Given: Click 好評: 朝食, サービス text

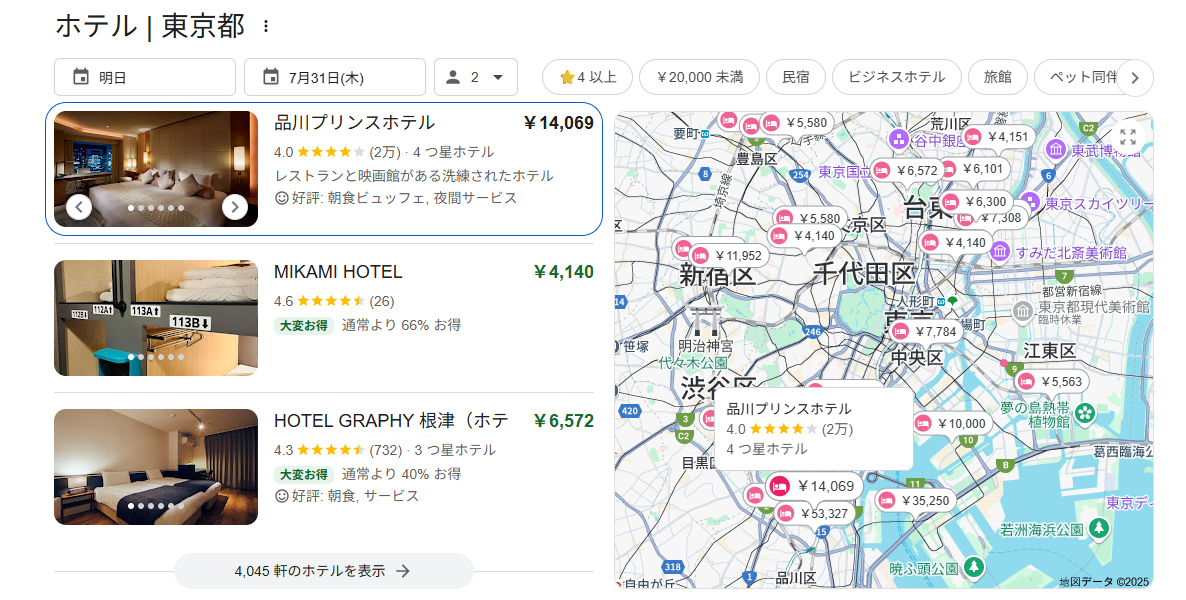Looking at the screenshot, I should (346, 496).
